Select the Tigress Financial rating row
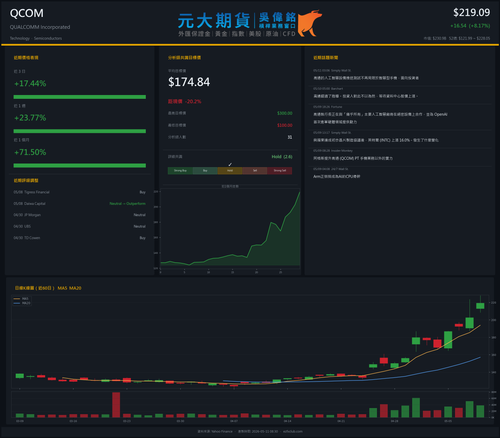The width and height of the screenshot is (500, 438). click(80, 192)
